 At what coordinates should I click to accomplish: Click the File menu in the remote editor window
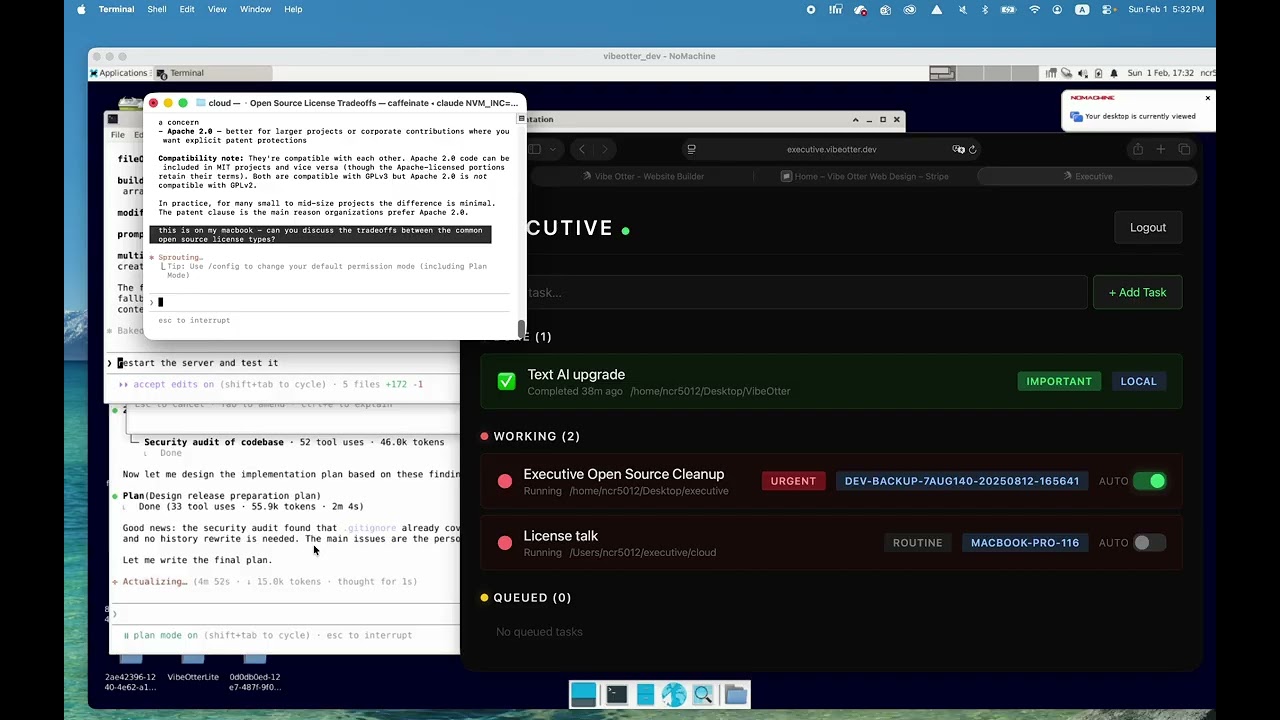point(118,134)
